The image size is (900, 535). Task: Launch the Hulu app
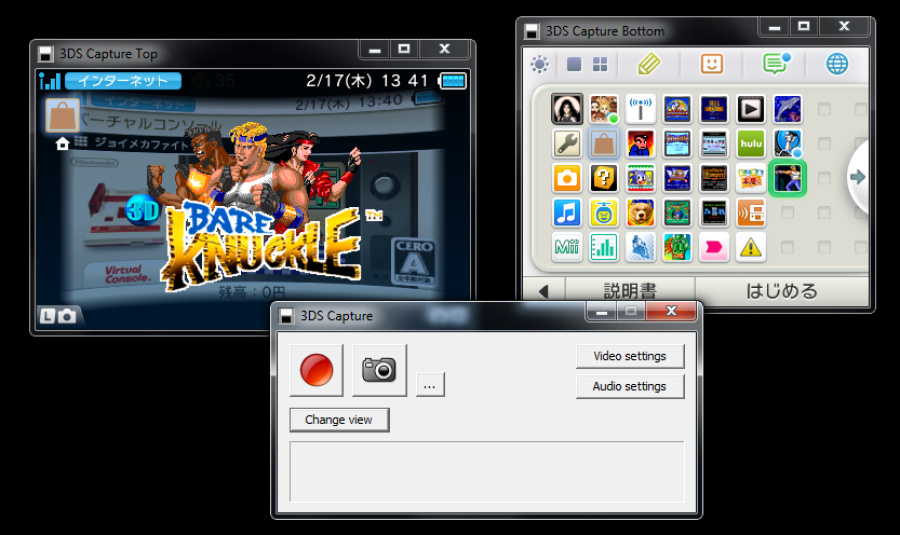click(x=751, y=144)
